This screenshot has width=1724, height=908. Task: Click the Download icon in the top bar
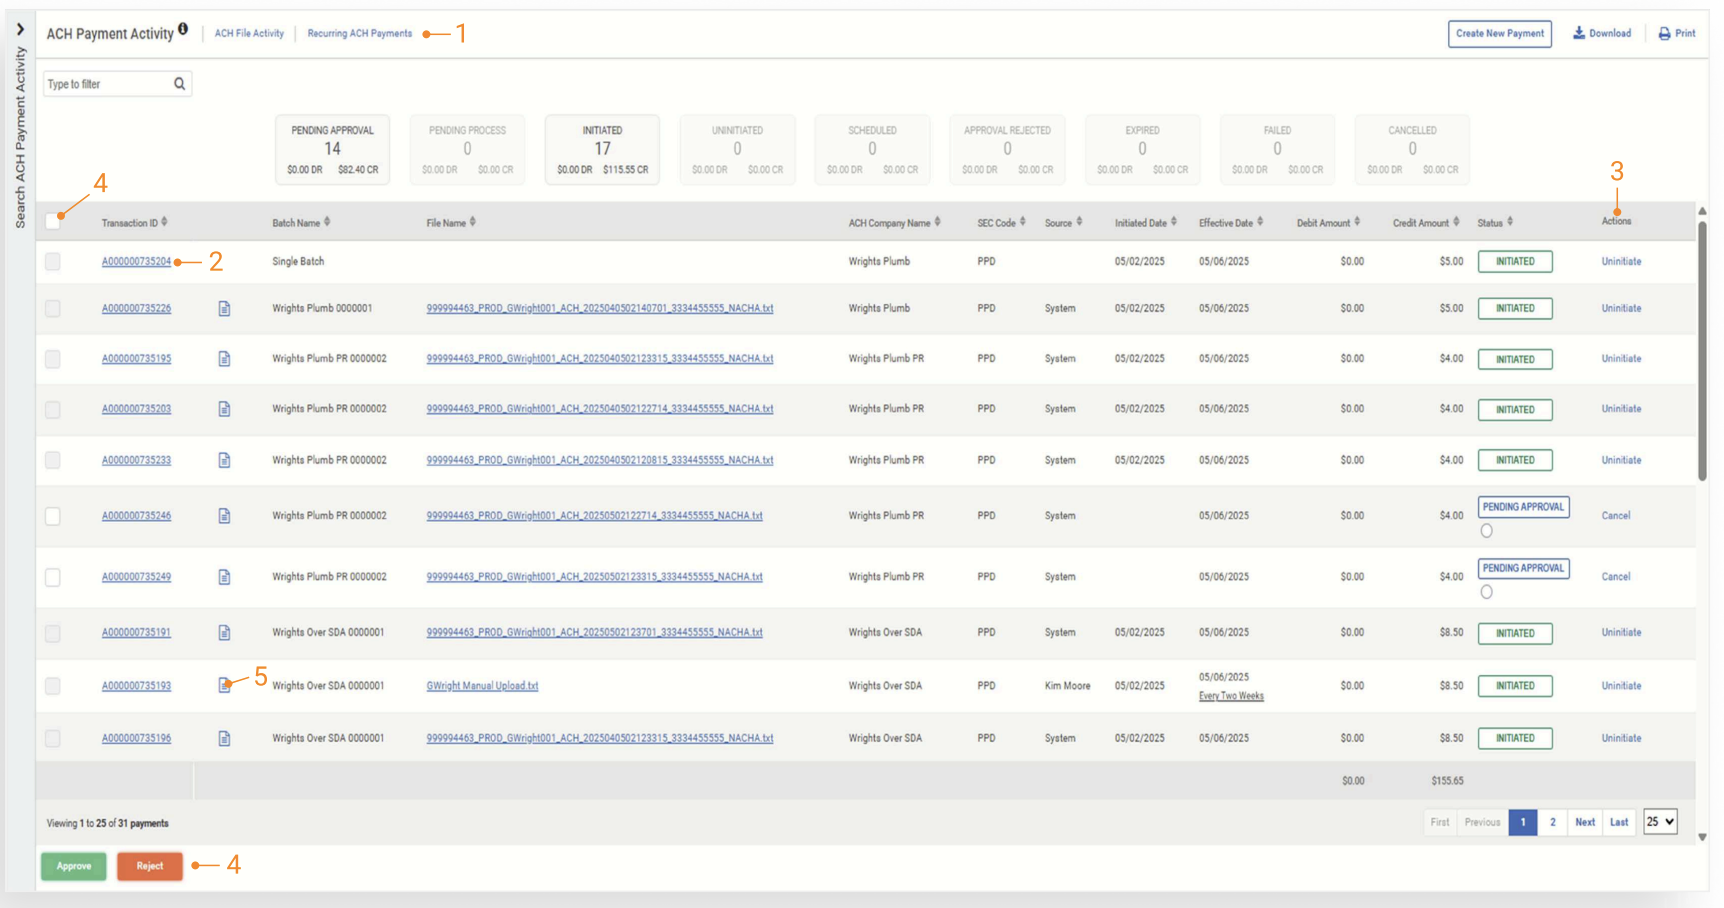pos(1579,33)
